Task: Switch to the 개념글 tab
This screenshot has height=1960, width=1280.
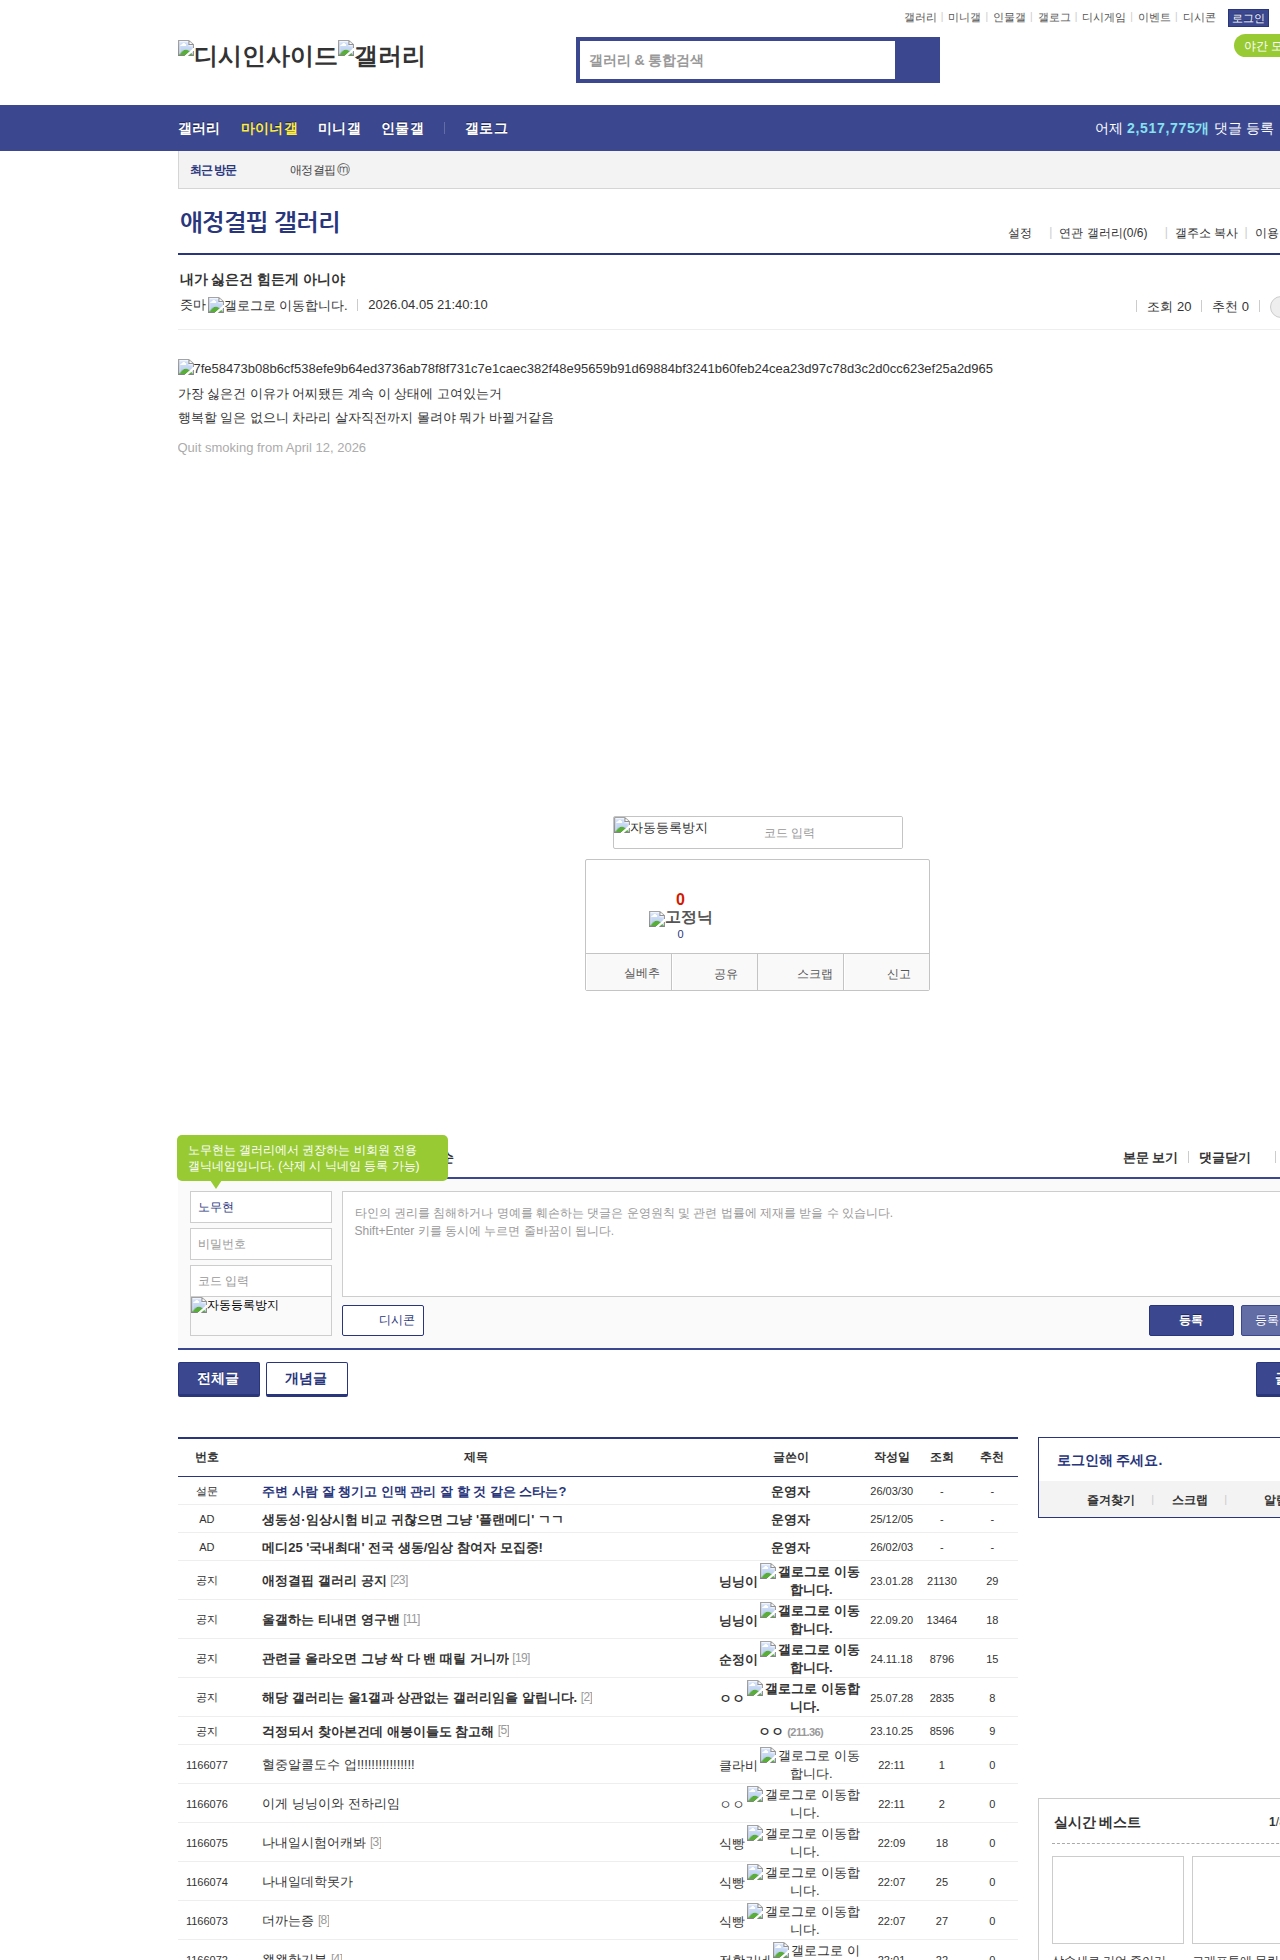Action: coord(306,1379)
